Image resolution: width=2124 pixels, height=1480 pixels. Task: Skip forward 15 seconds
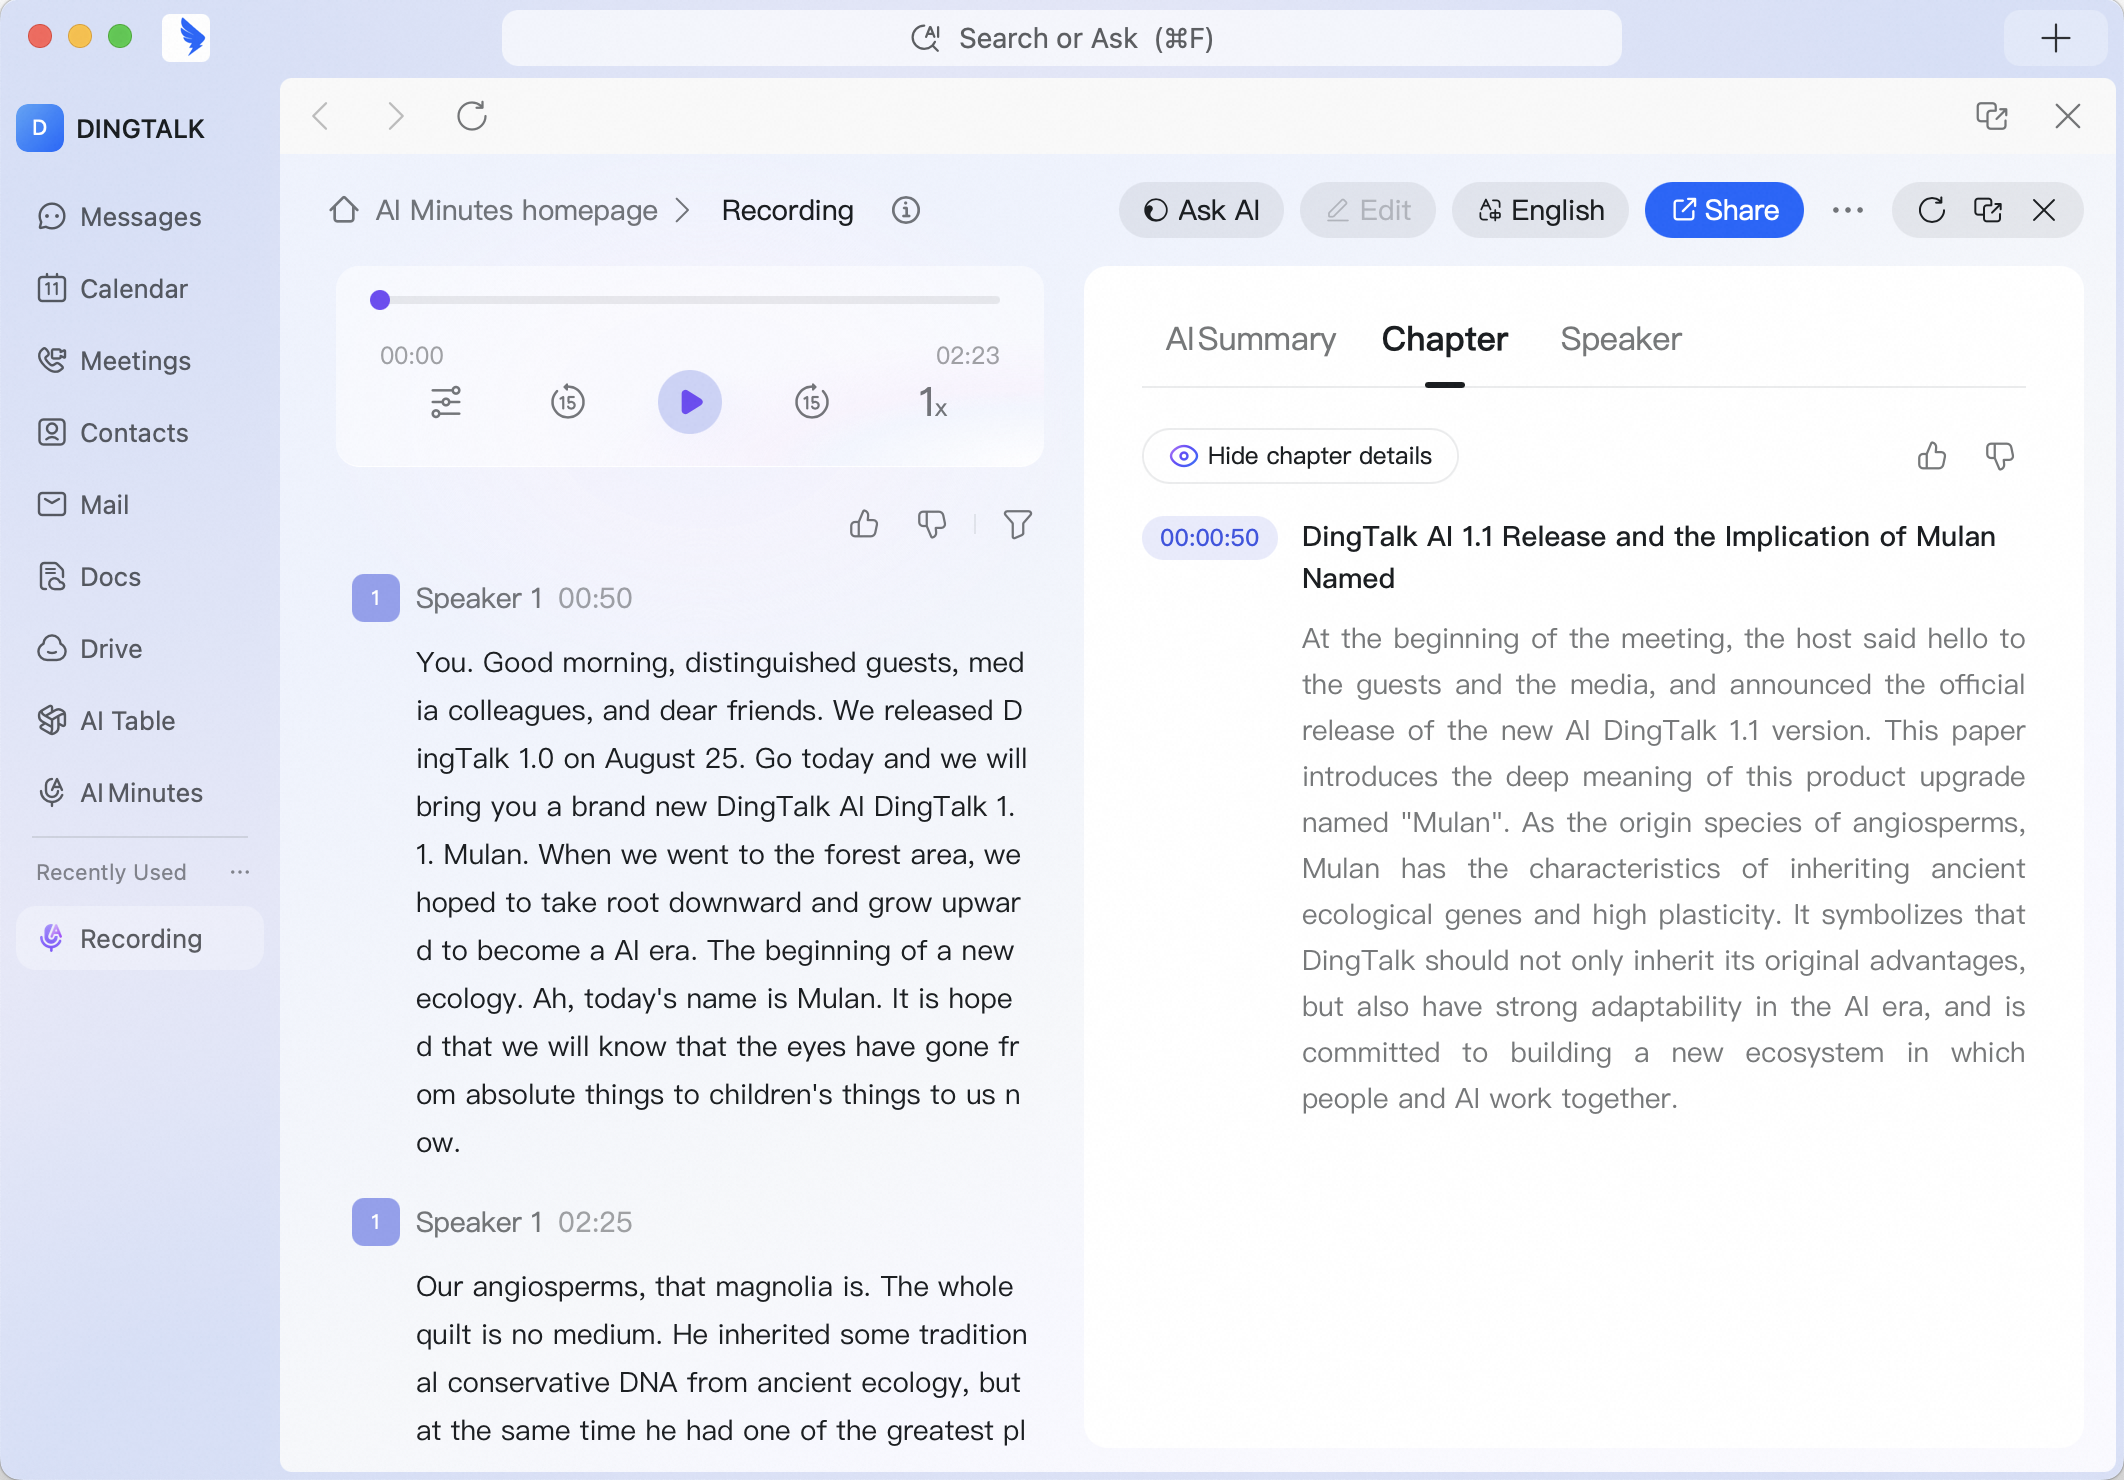[x=812, y=402]
